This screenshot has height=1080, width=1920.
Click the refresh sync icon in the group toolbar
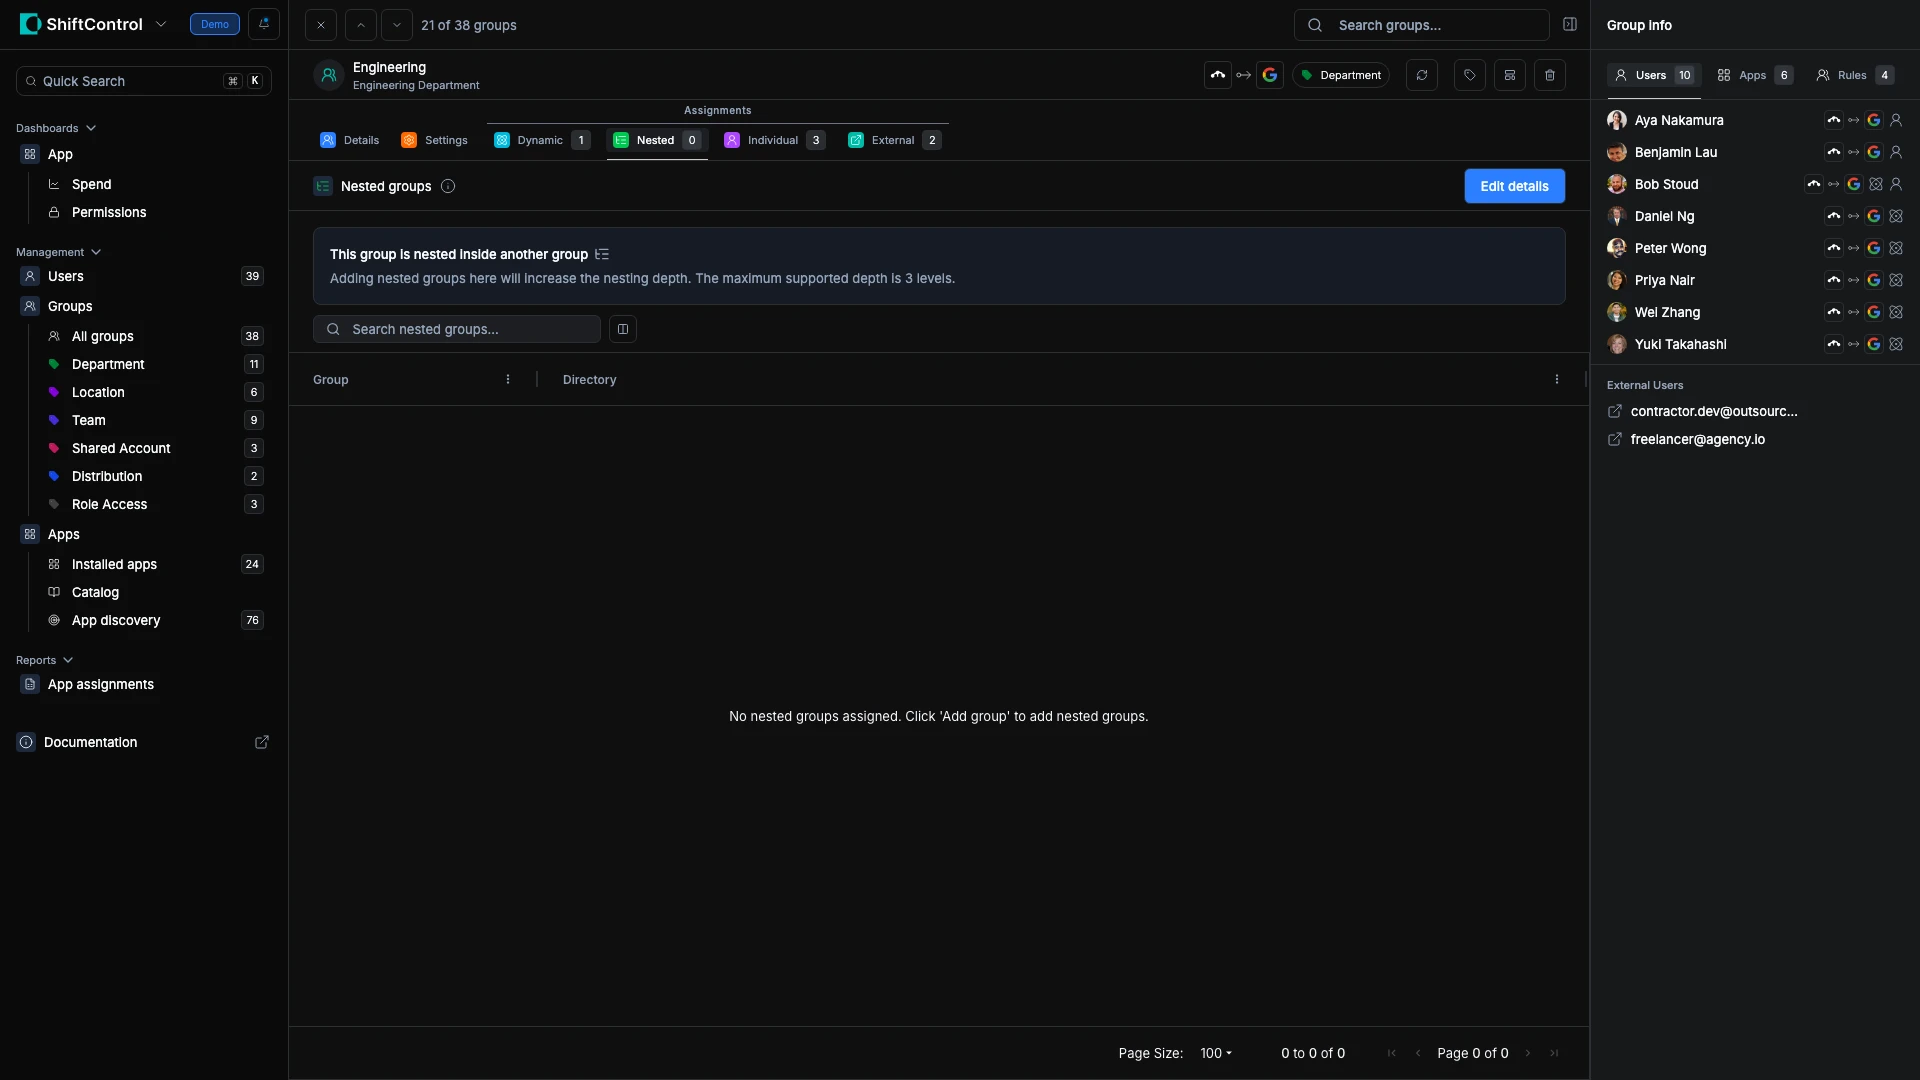pyautogui.click(x=1422, y=74)
